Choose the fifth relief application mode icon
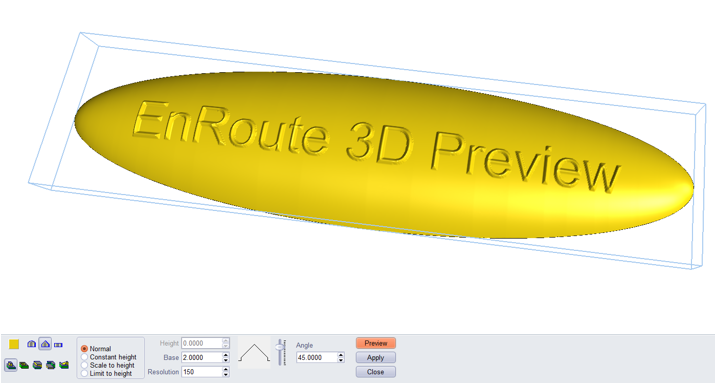Screen dimensions: 716x383 [64, 365]
